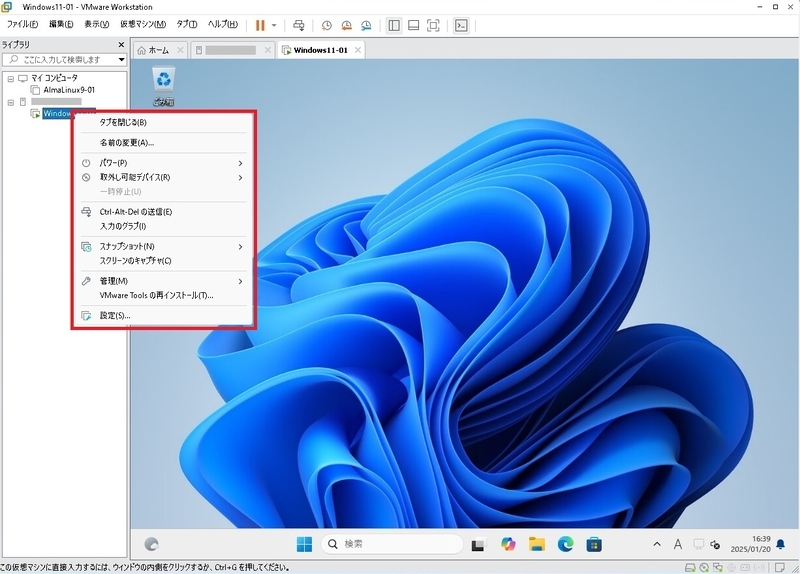Open the power dropdown arrow next to the pause button

pyautogui.click(x=274, y=25)
